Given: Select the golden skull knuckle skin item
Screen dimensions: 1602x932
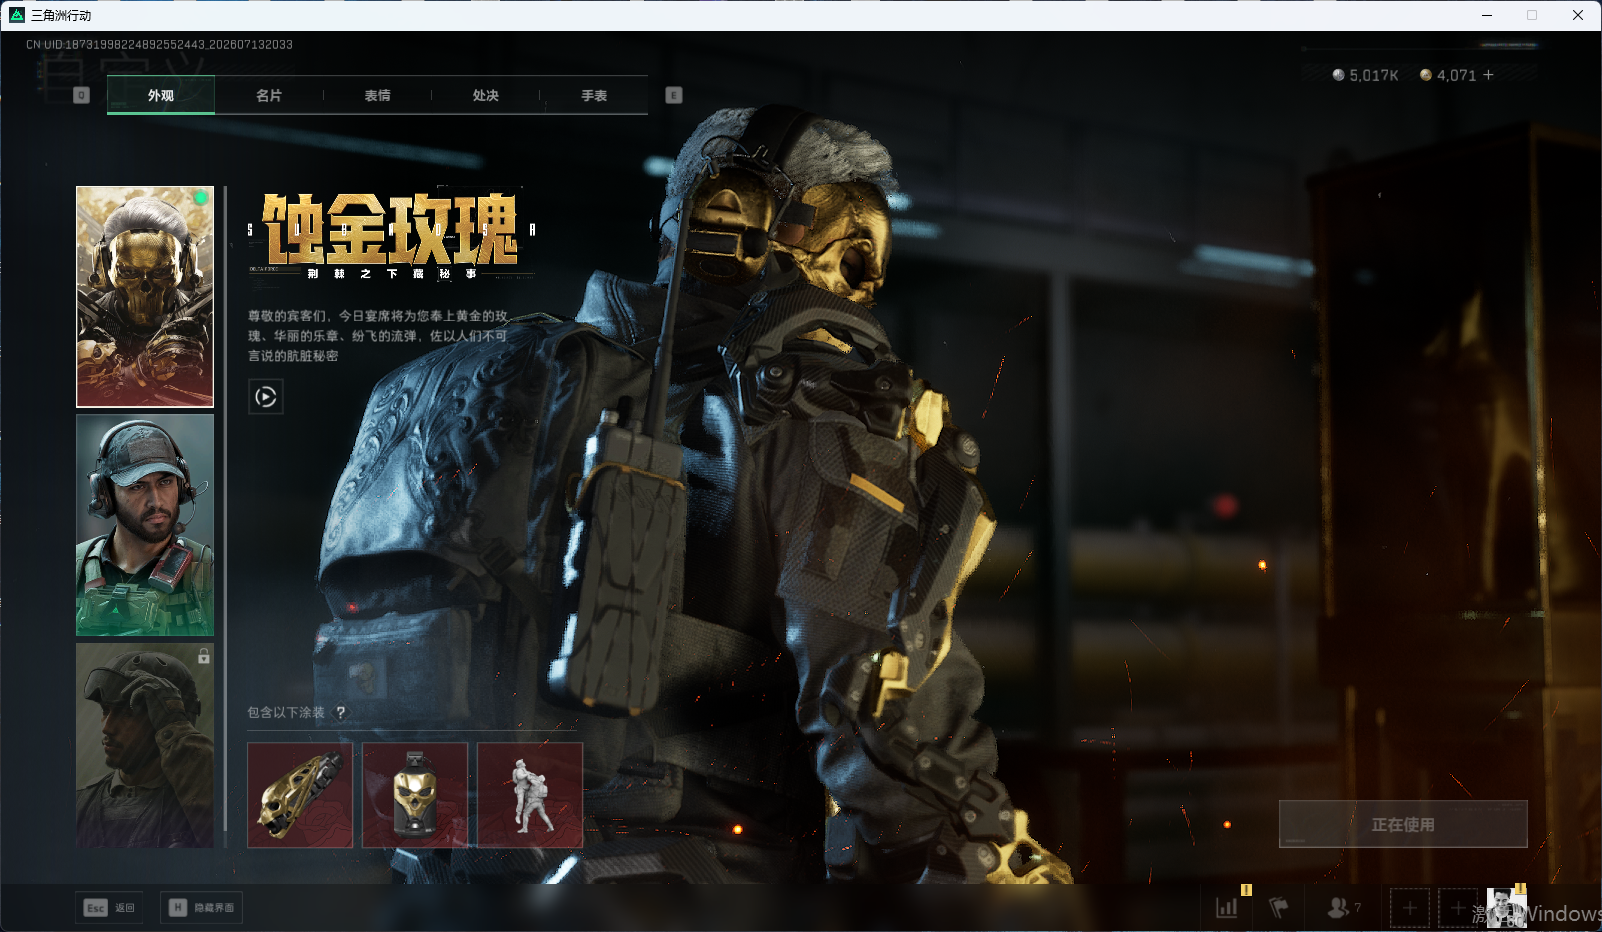Looking at the screenshot, I should click(x=300, y=795).
